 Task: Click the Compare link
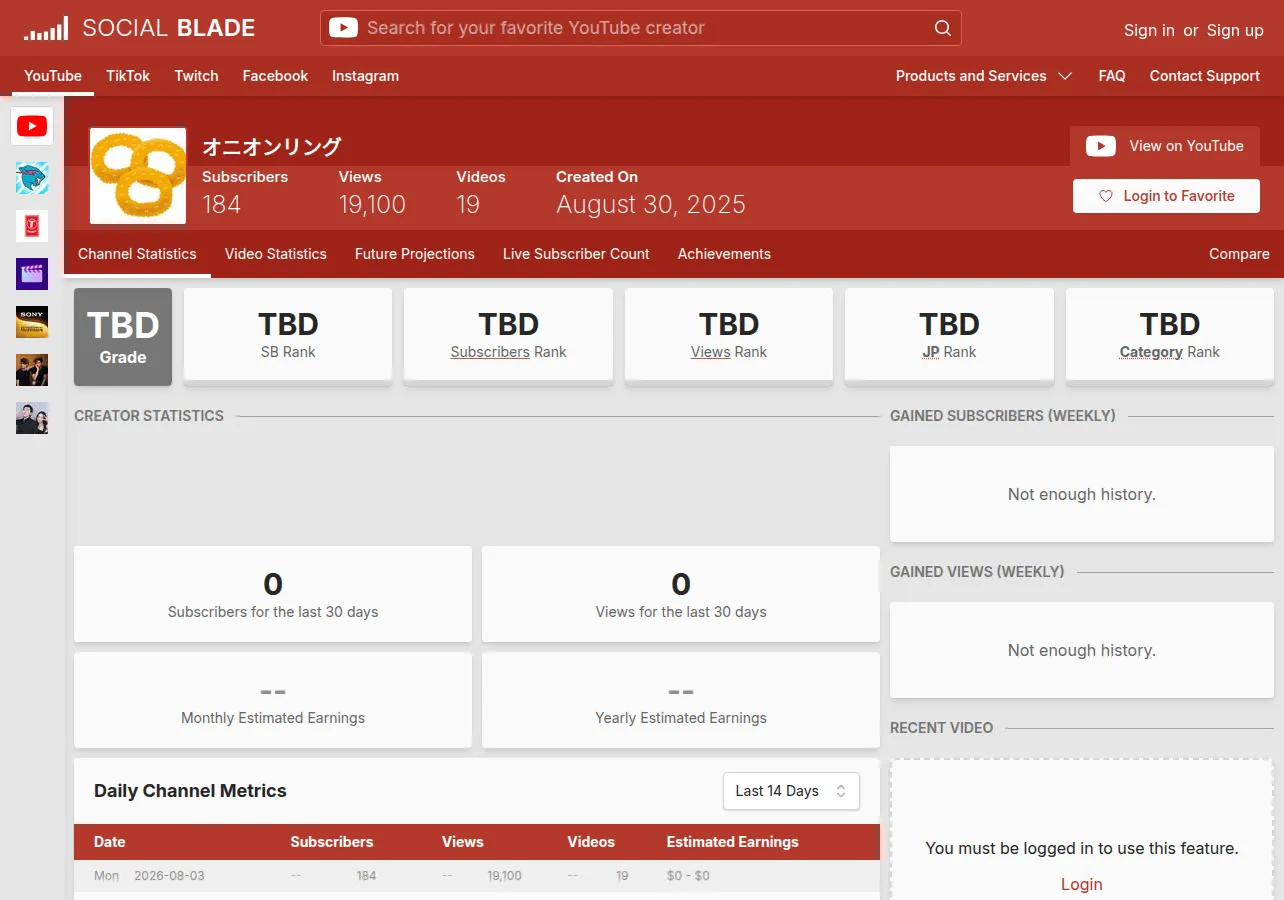point(1239,254)
